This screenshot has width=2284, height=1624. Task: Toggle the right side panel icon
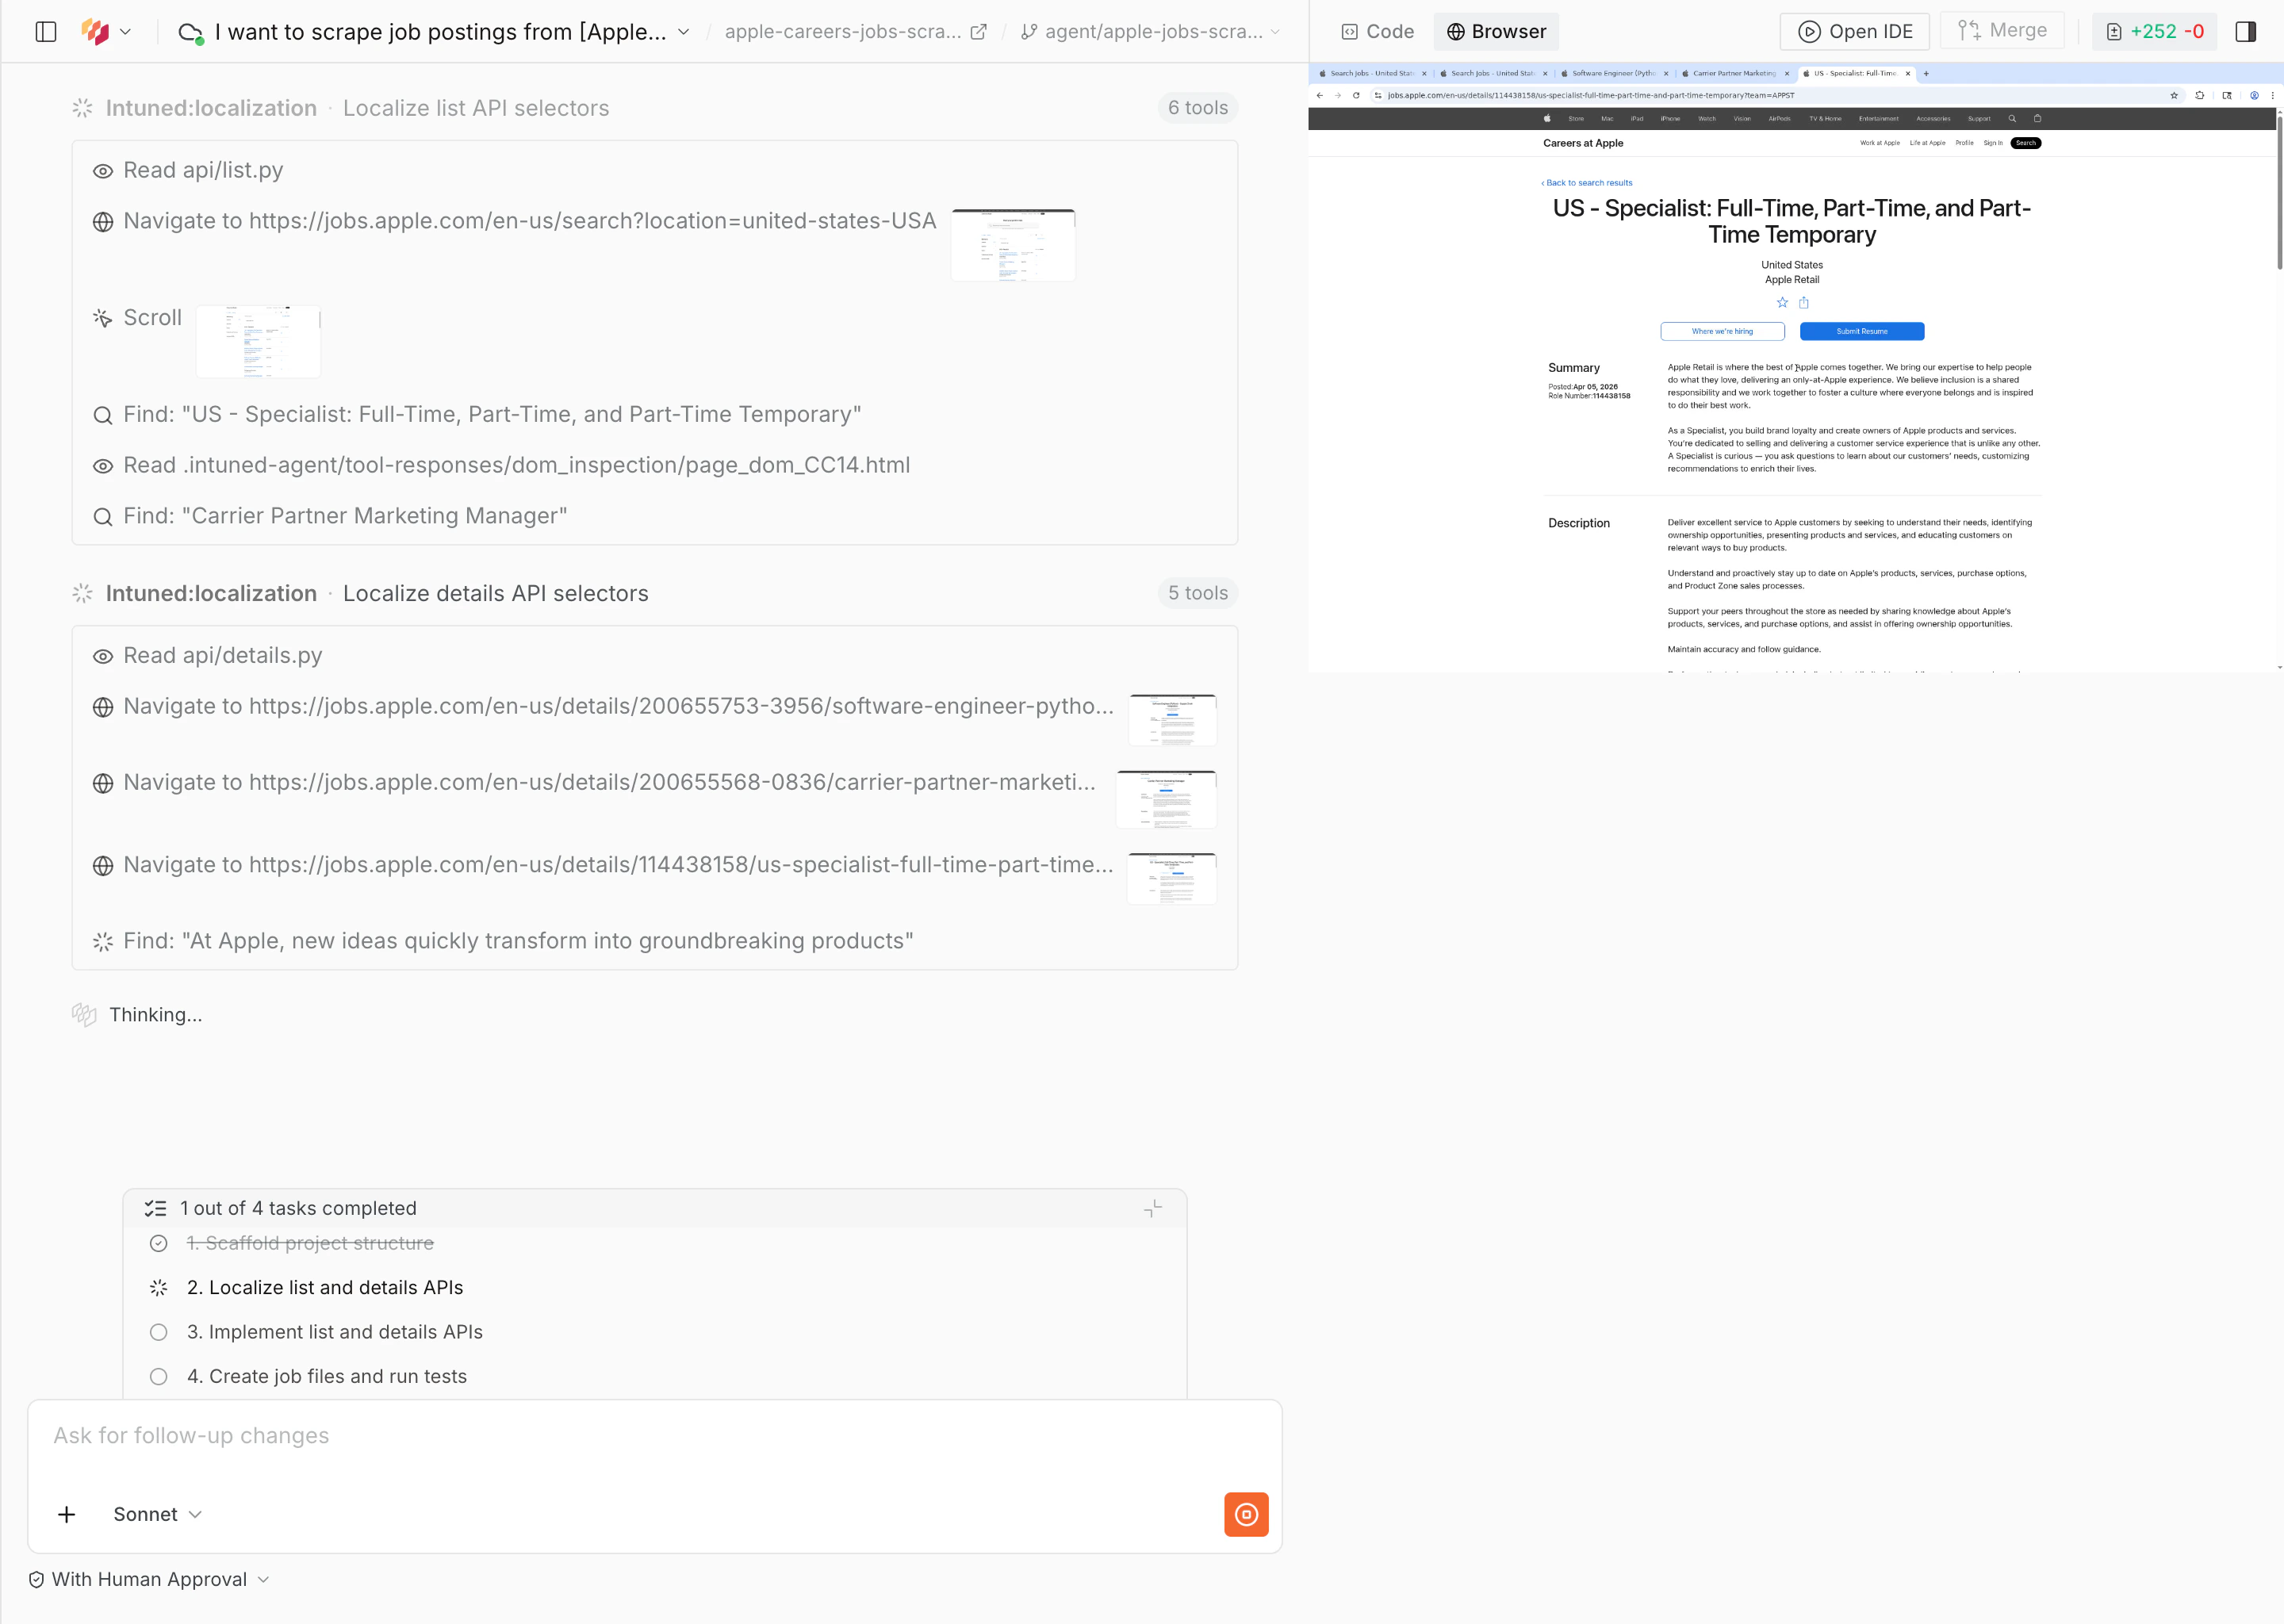[x=2246, y=32]
